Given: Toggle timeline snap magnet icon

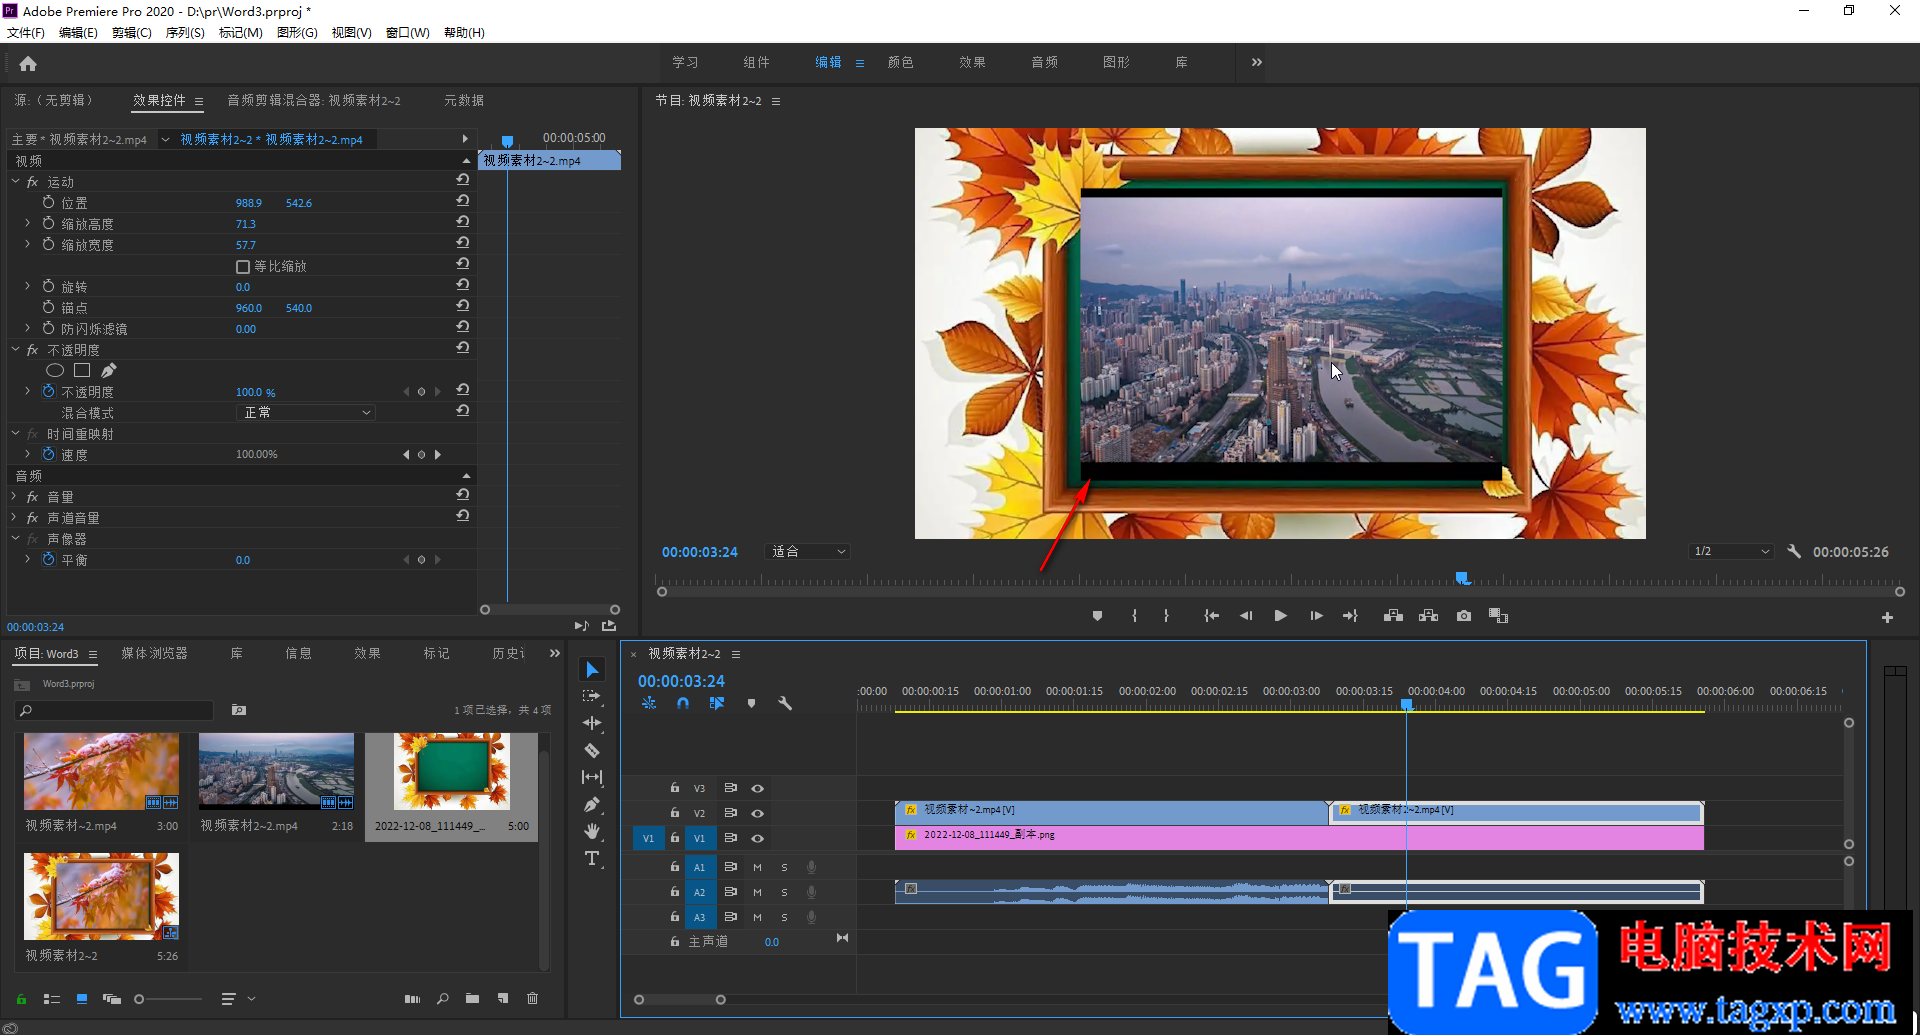Looking at the screenshot, I should tap(683, 703).
